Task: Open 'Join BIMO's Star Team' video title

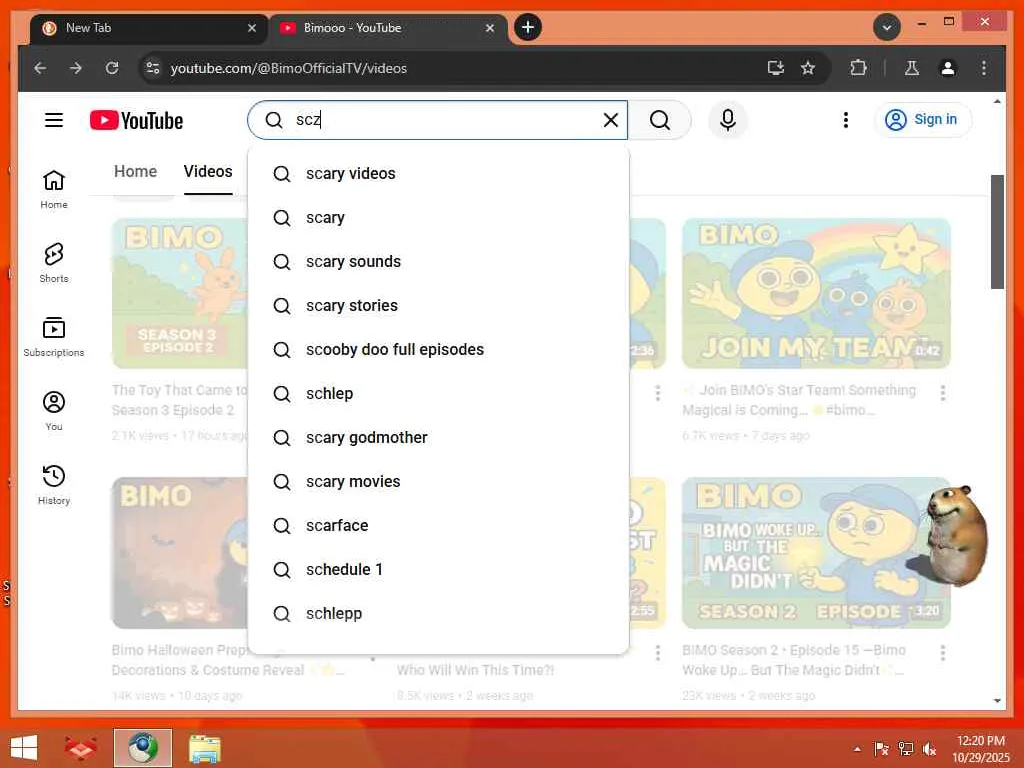Action: click(x=799, y=400)
